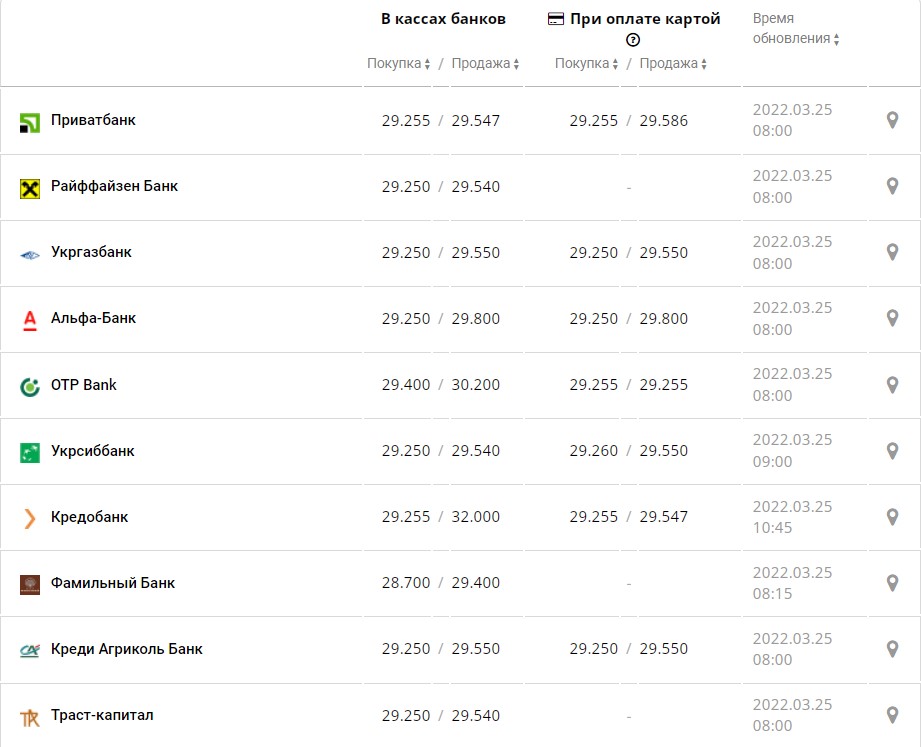The height and width of the screenshot is (747, 921).
Task: Click the map pin for Приватбанк
Action: (x=893, y=120)
